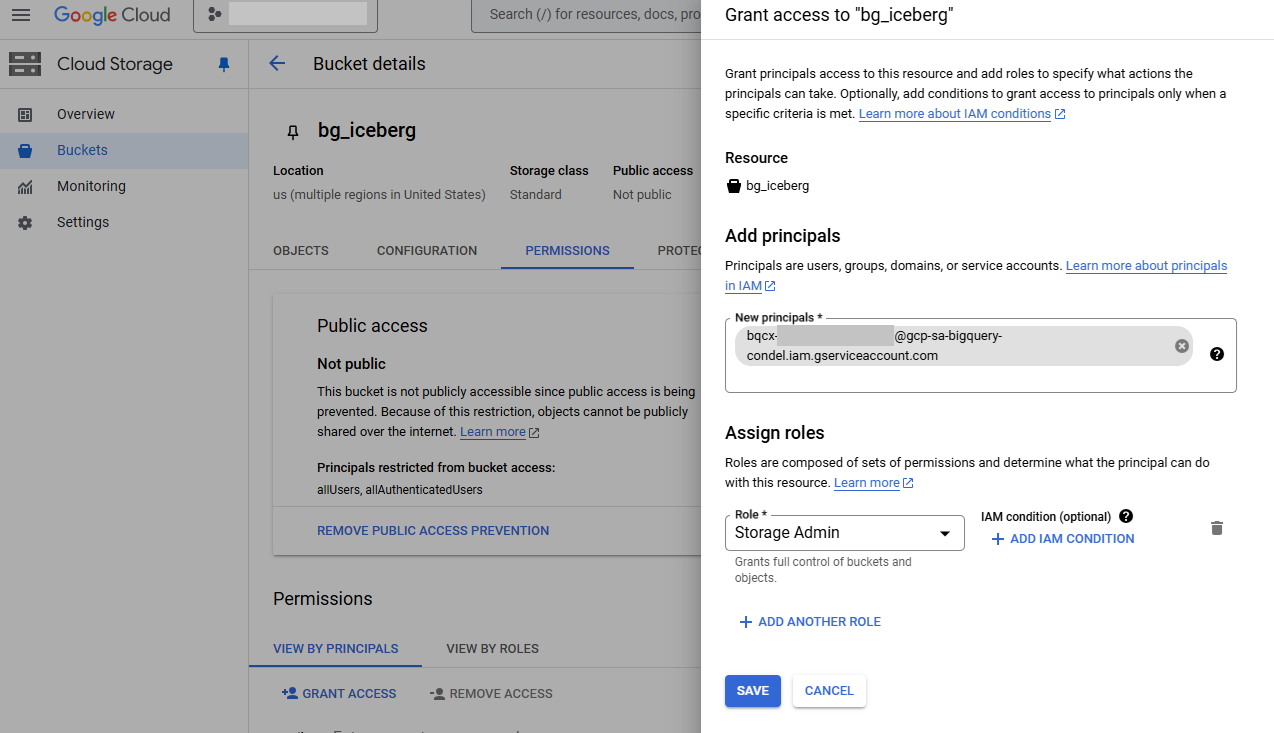This screenshot has width=1274, height=733.
Task: Click the bg_iceberg bucket title
Action: coord(367,131)
